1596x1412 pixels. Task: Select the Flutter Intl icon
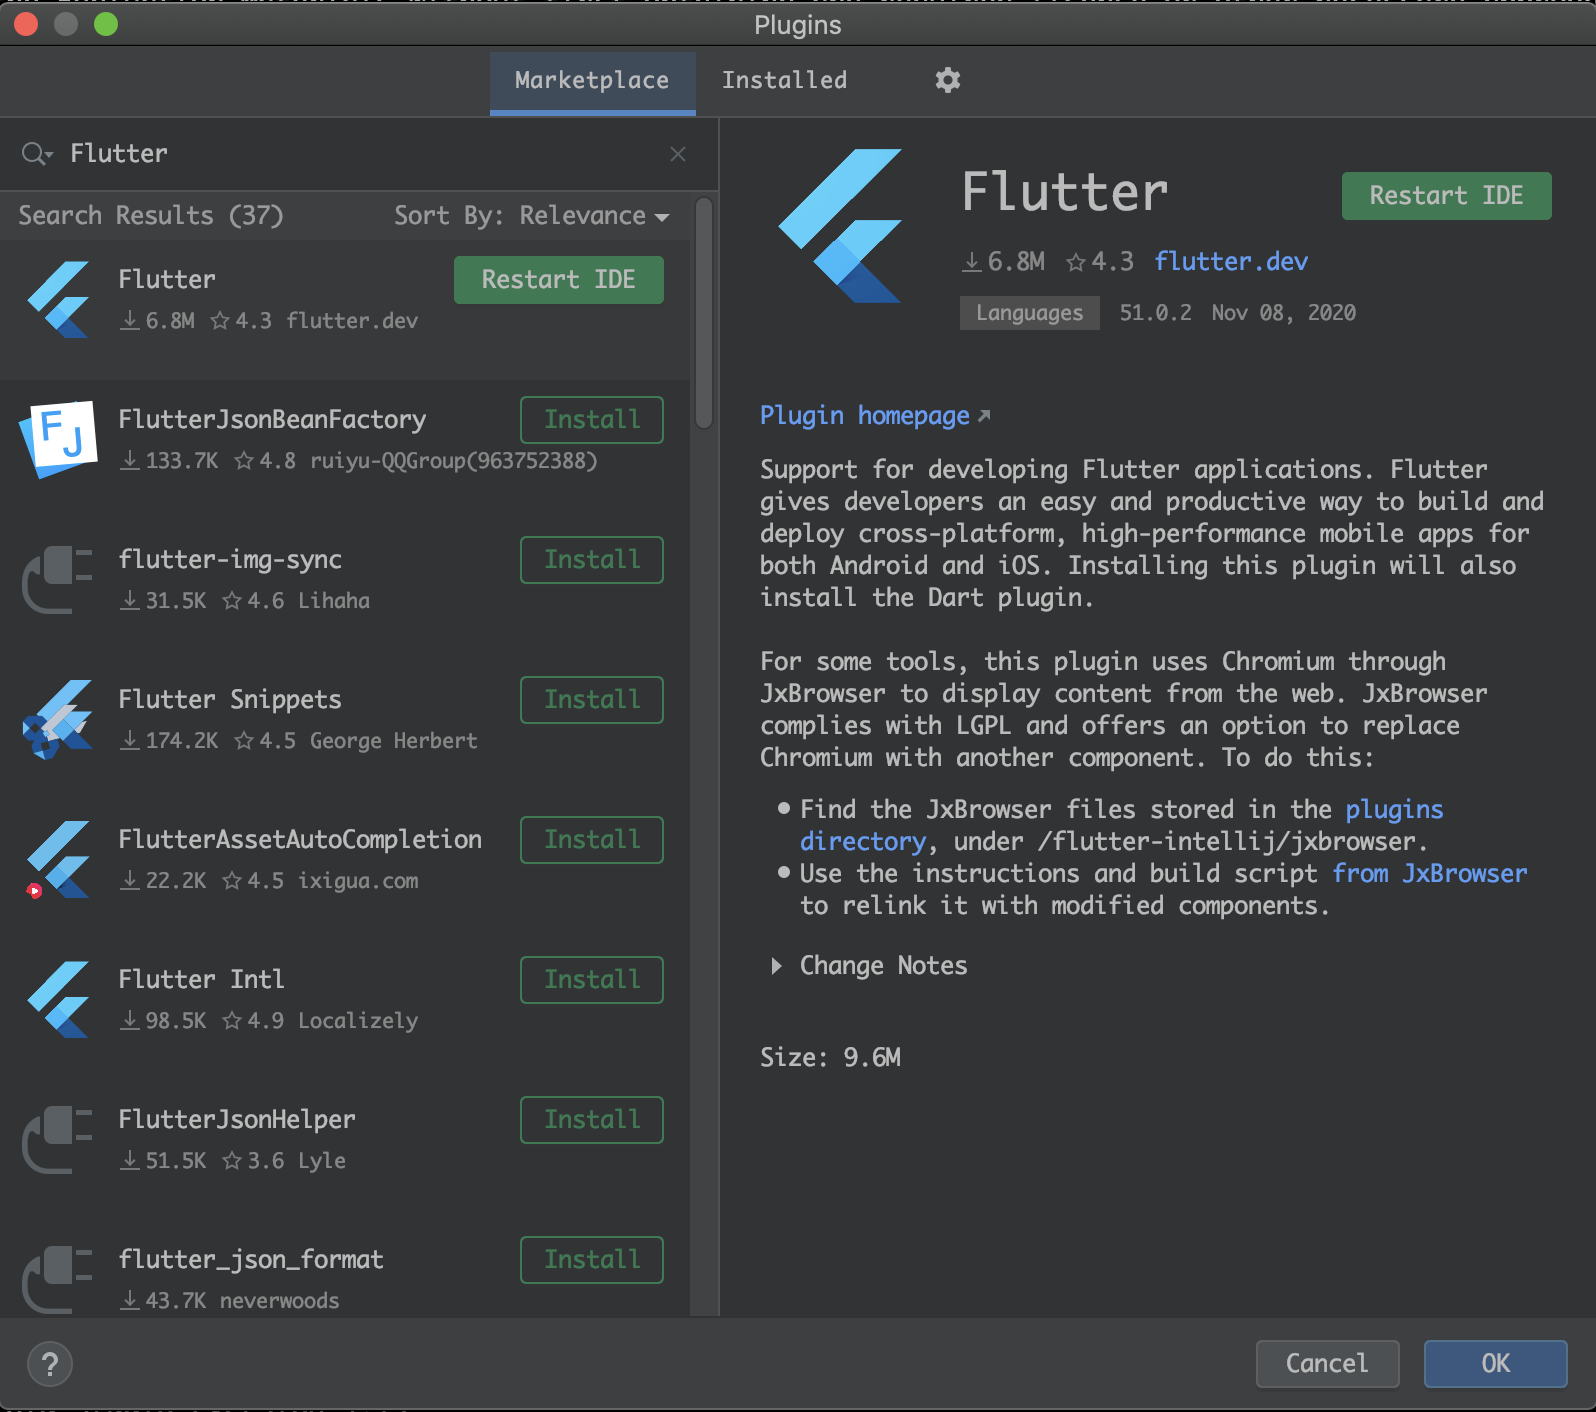point(59,999)
